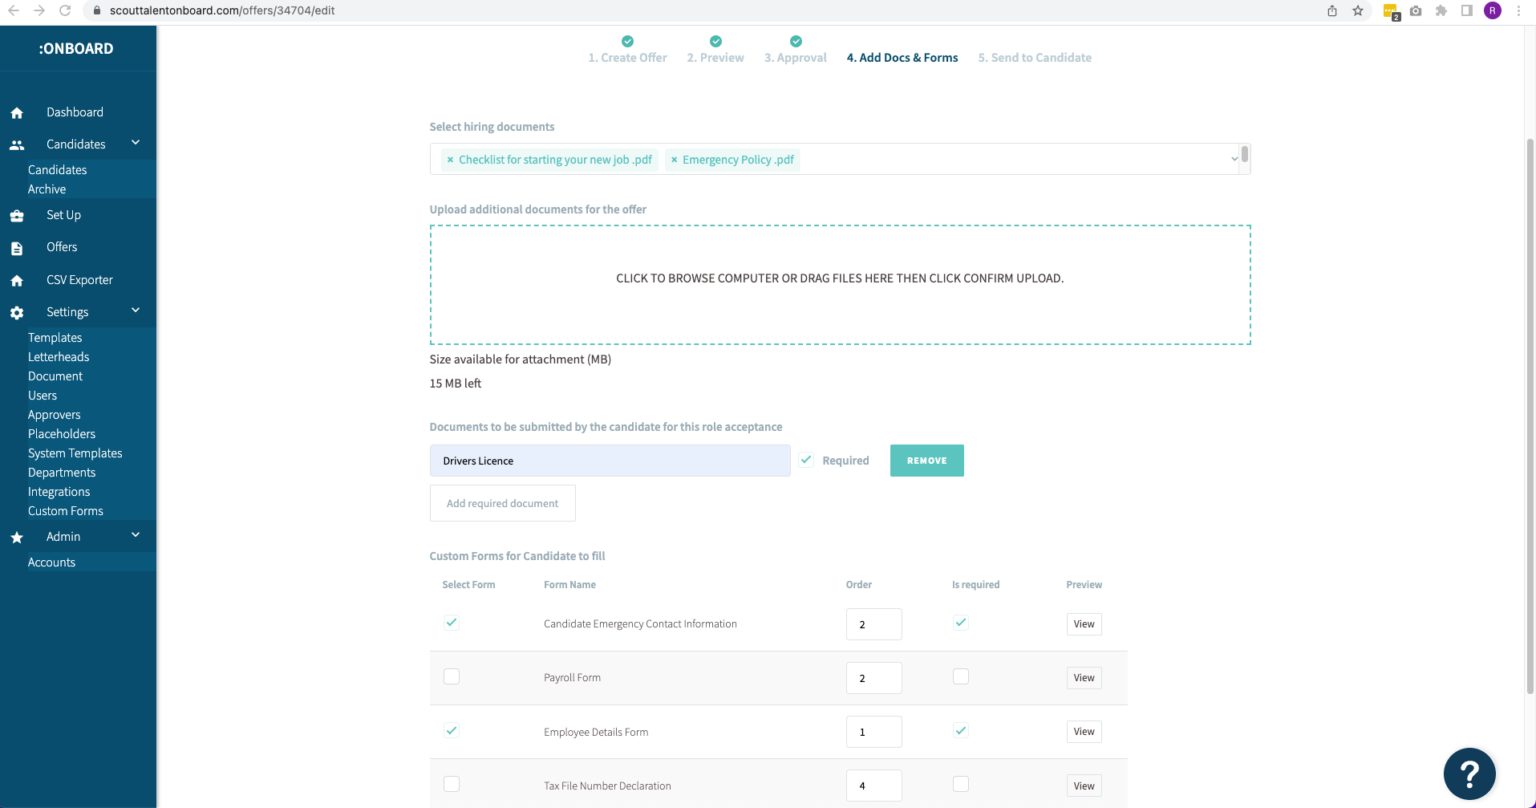Select the Candidates people icon in sidebar

click(x=15, y=143)
